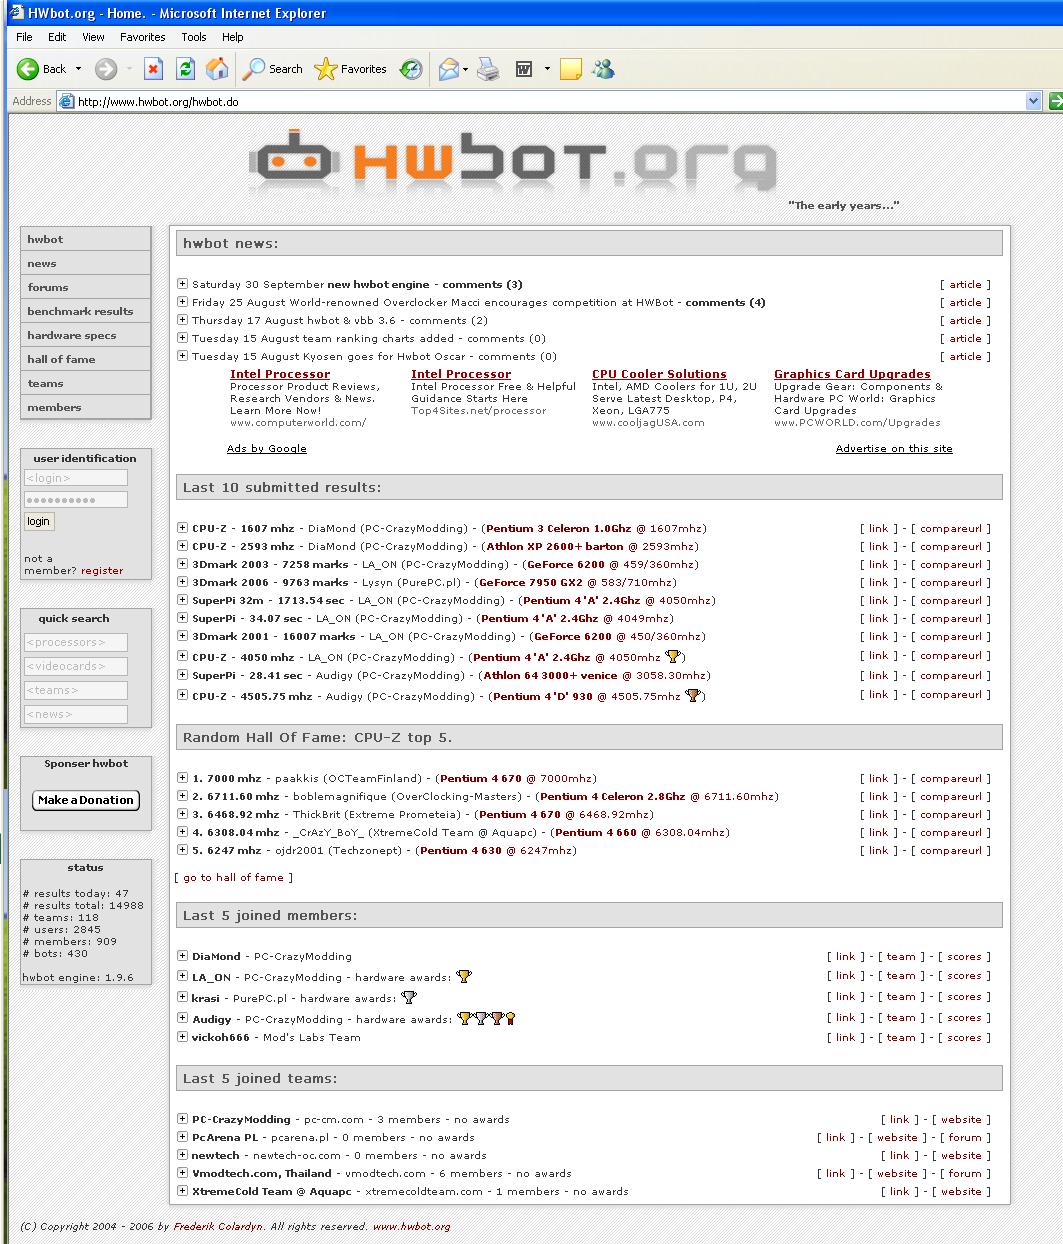
Task: Expand the 3Dmark 2006 9763 marks result
Action: point(182,582)
